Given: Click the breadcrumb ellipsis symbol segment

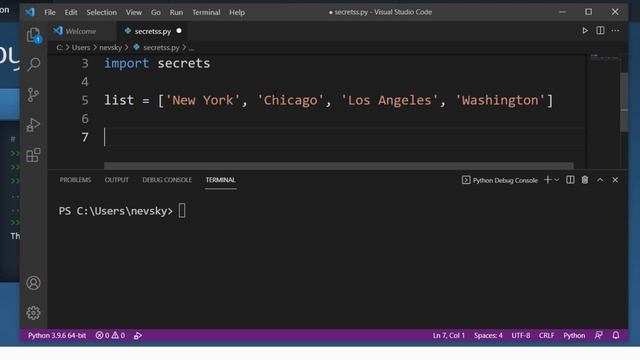Looking at the screenshot, I should [x=191, y=48].
